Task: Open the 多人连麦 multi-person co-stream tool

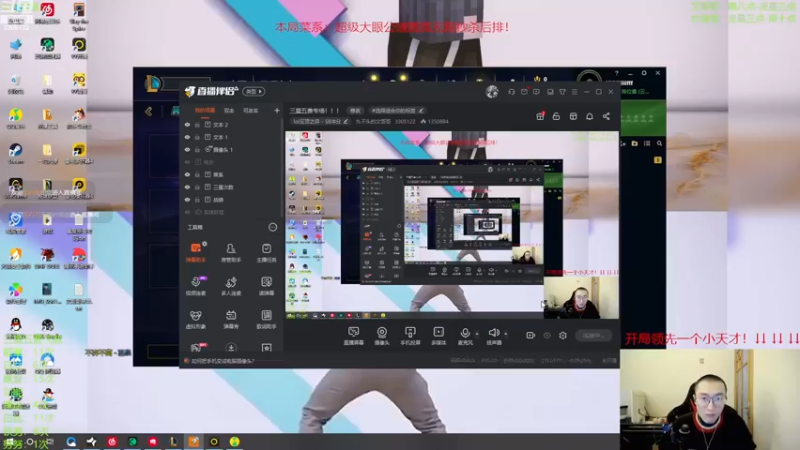Action: click(231, 286)
